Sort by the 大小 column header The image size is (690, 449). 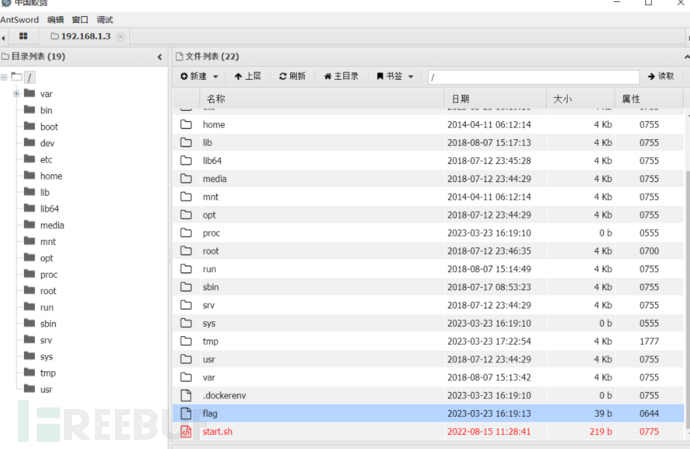[x=581, y=99]
